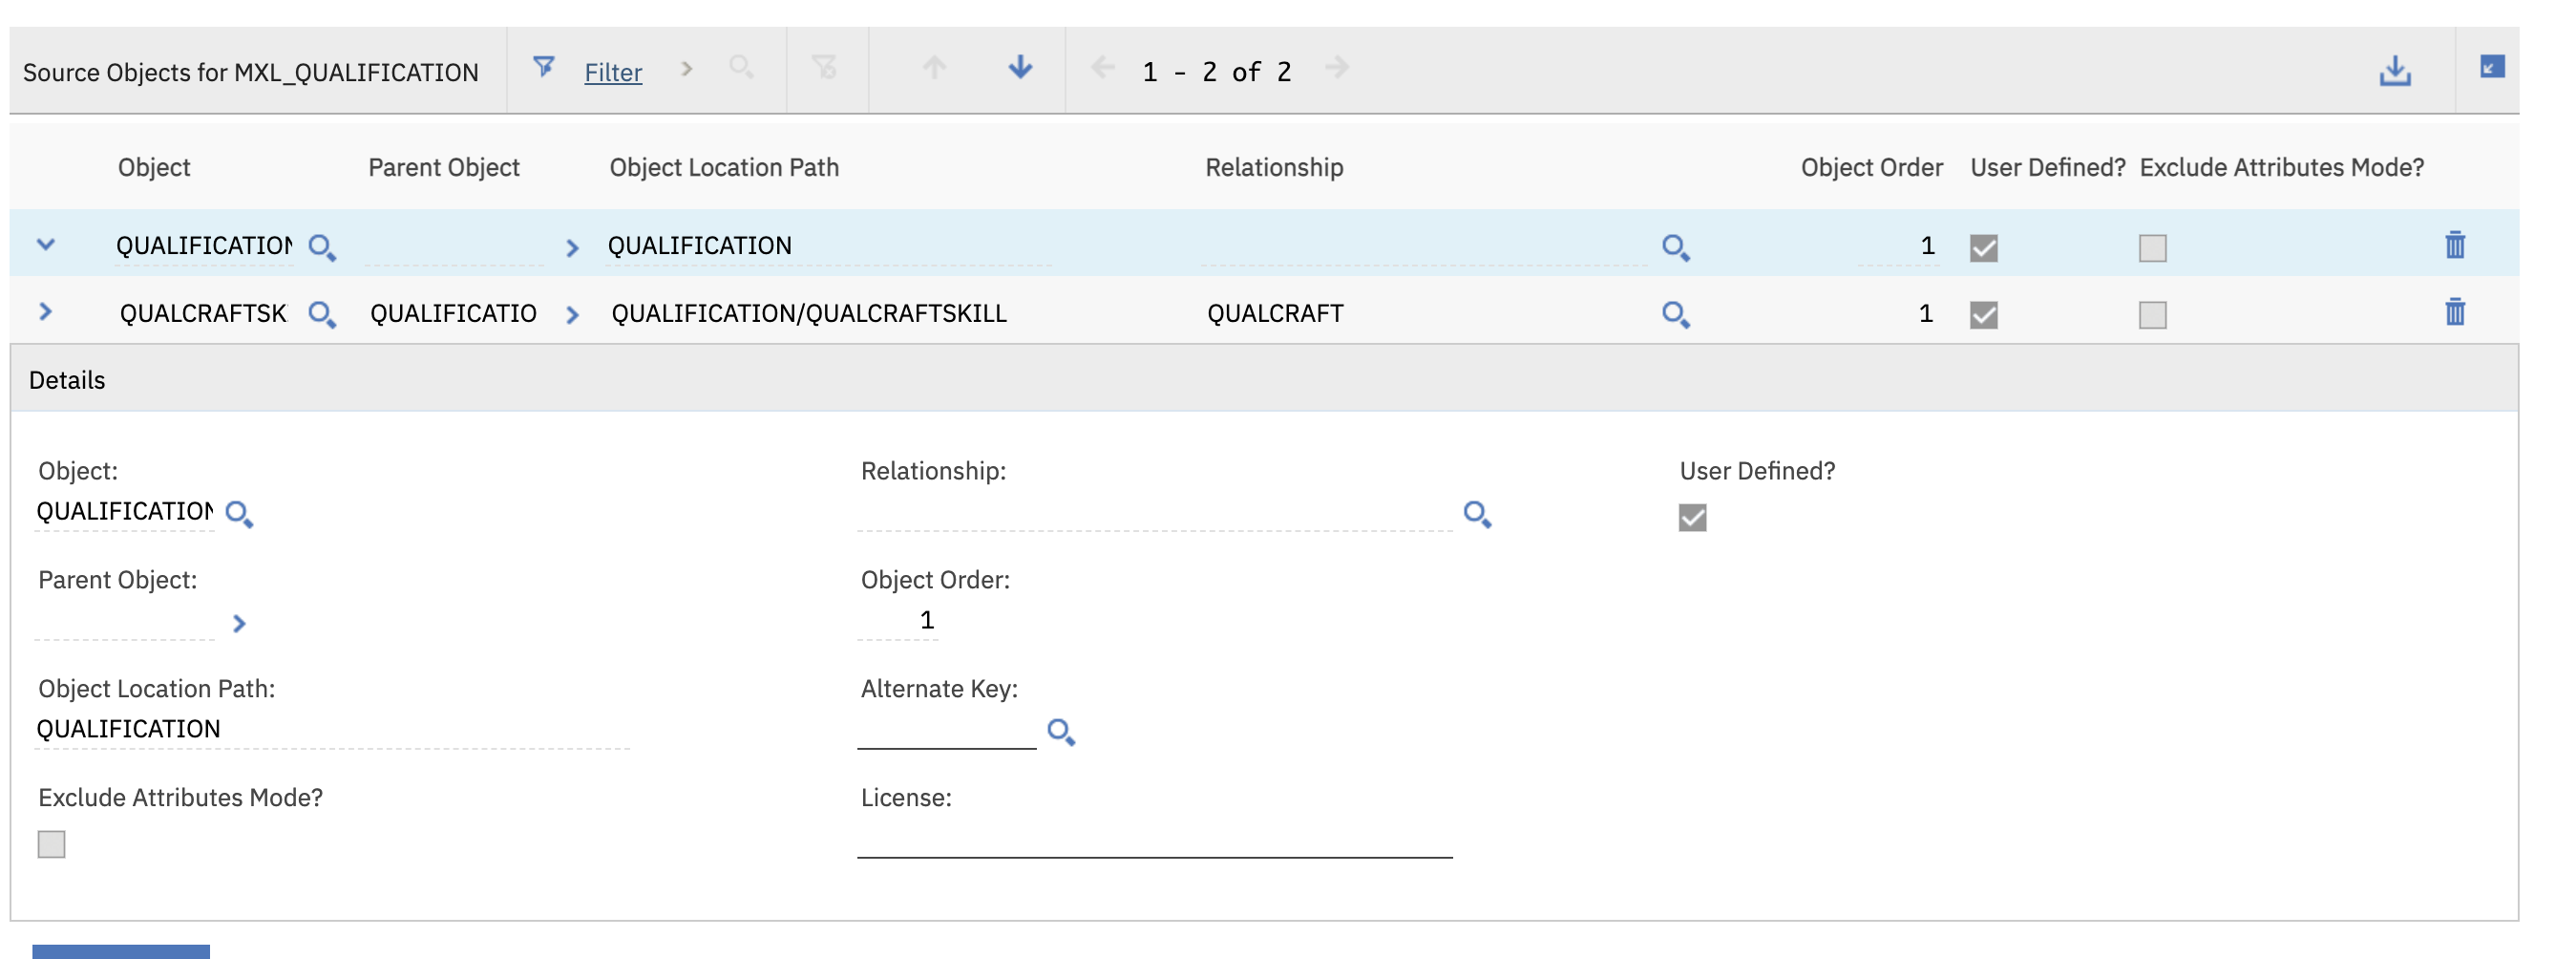The height and width of the screenshot is (959, 2576).
Task: Click the blue move down arrow
Action: (x=1019, y=68)
